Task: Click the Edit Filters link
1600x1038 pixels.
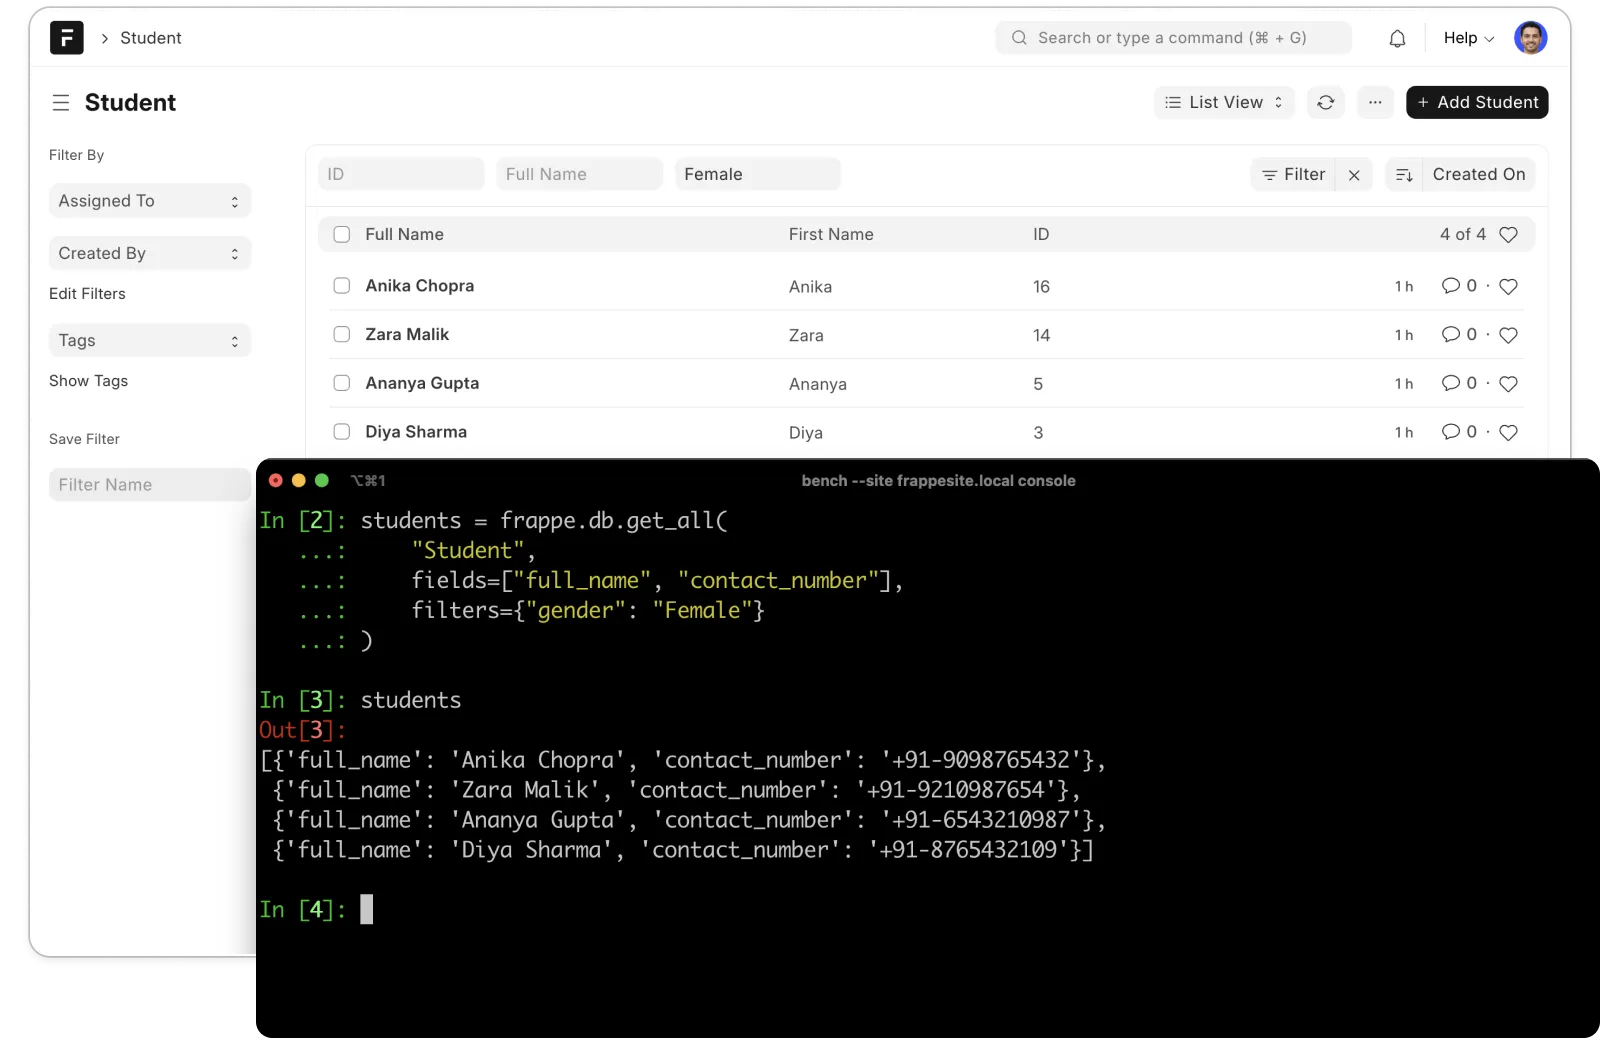Action: click(87, 294)
